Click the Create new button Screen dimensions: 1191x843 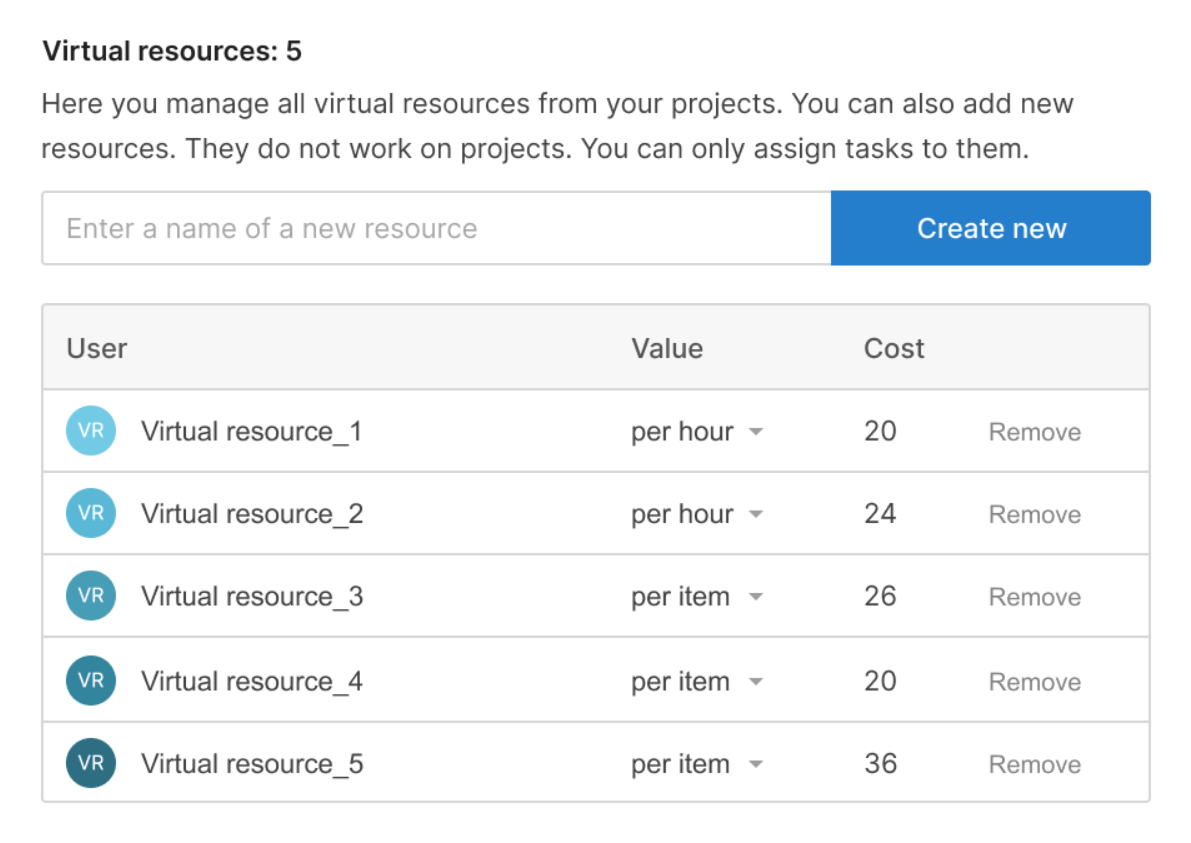tap(990, 228)
